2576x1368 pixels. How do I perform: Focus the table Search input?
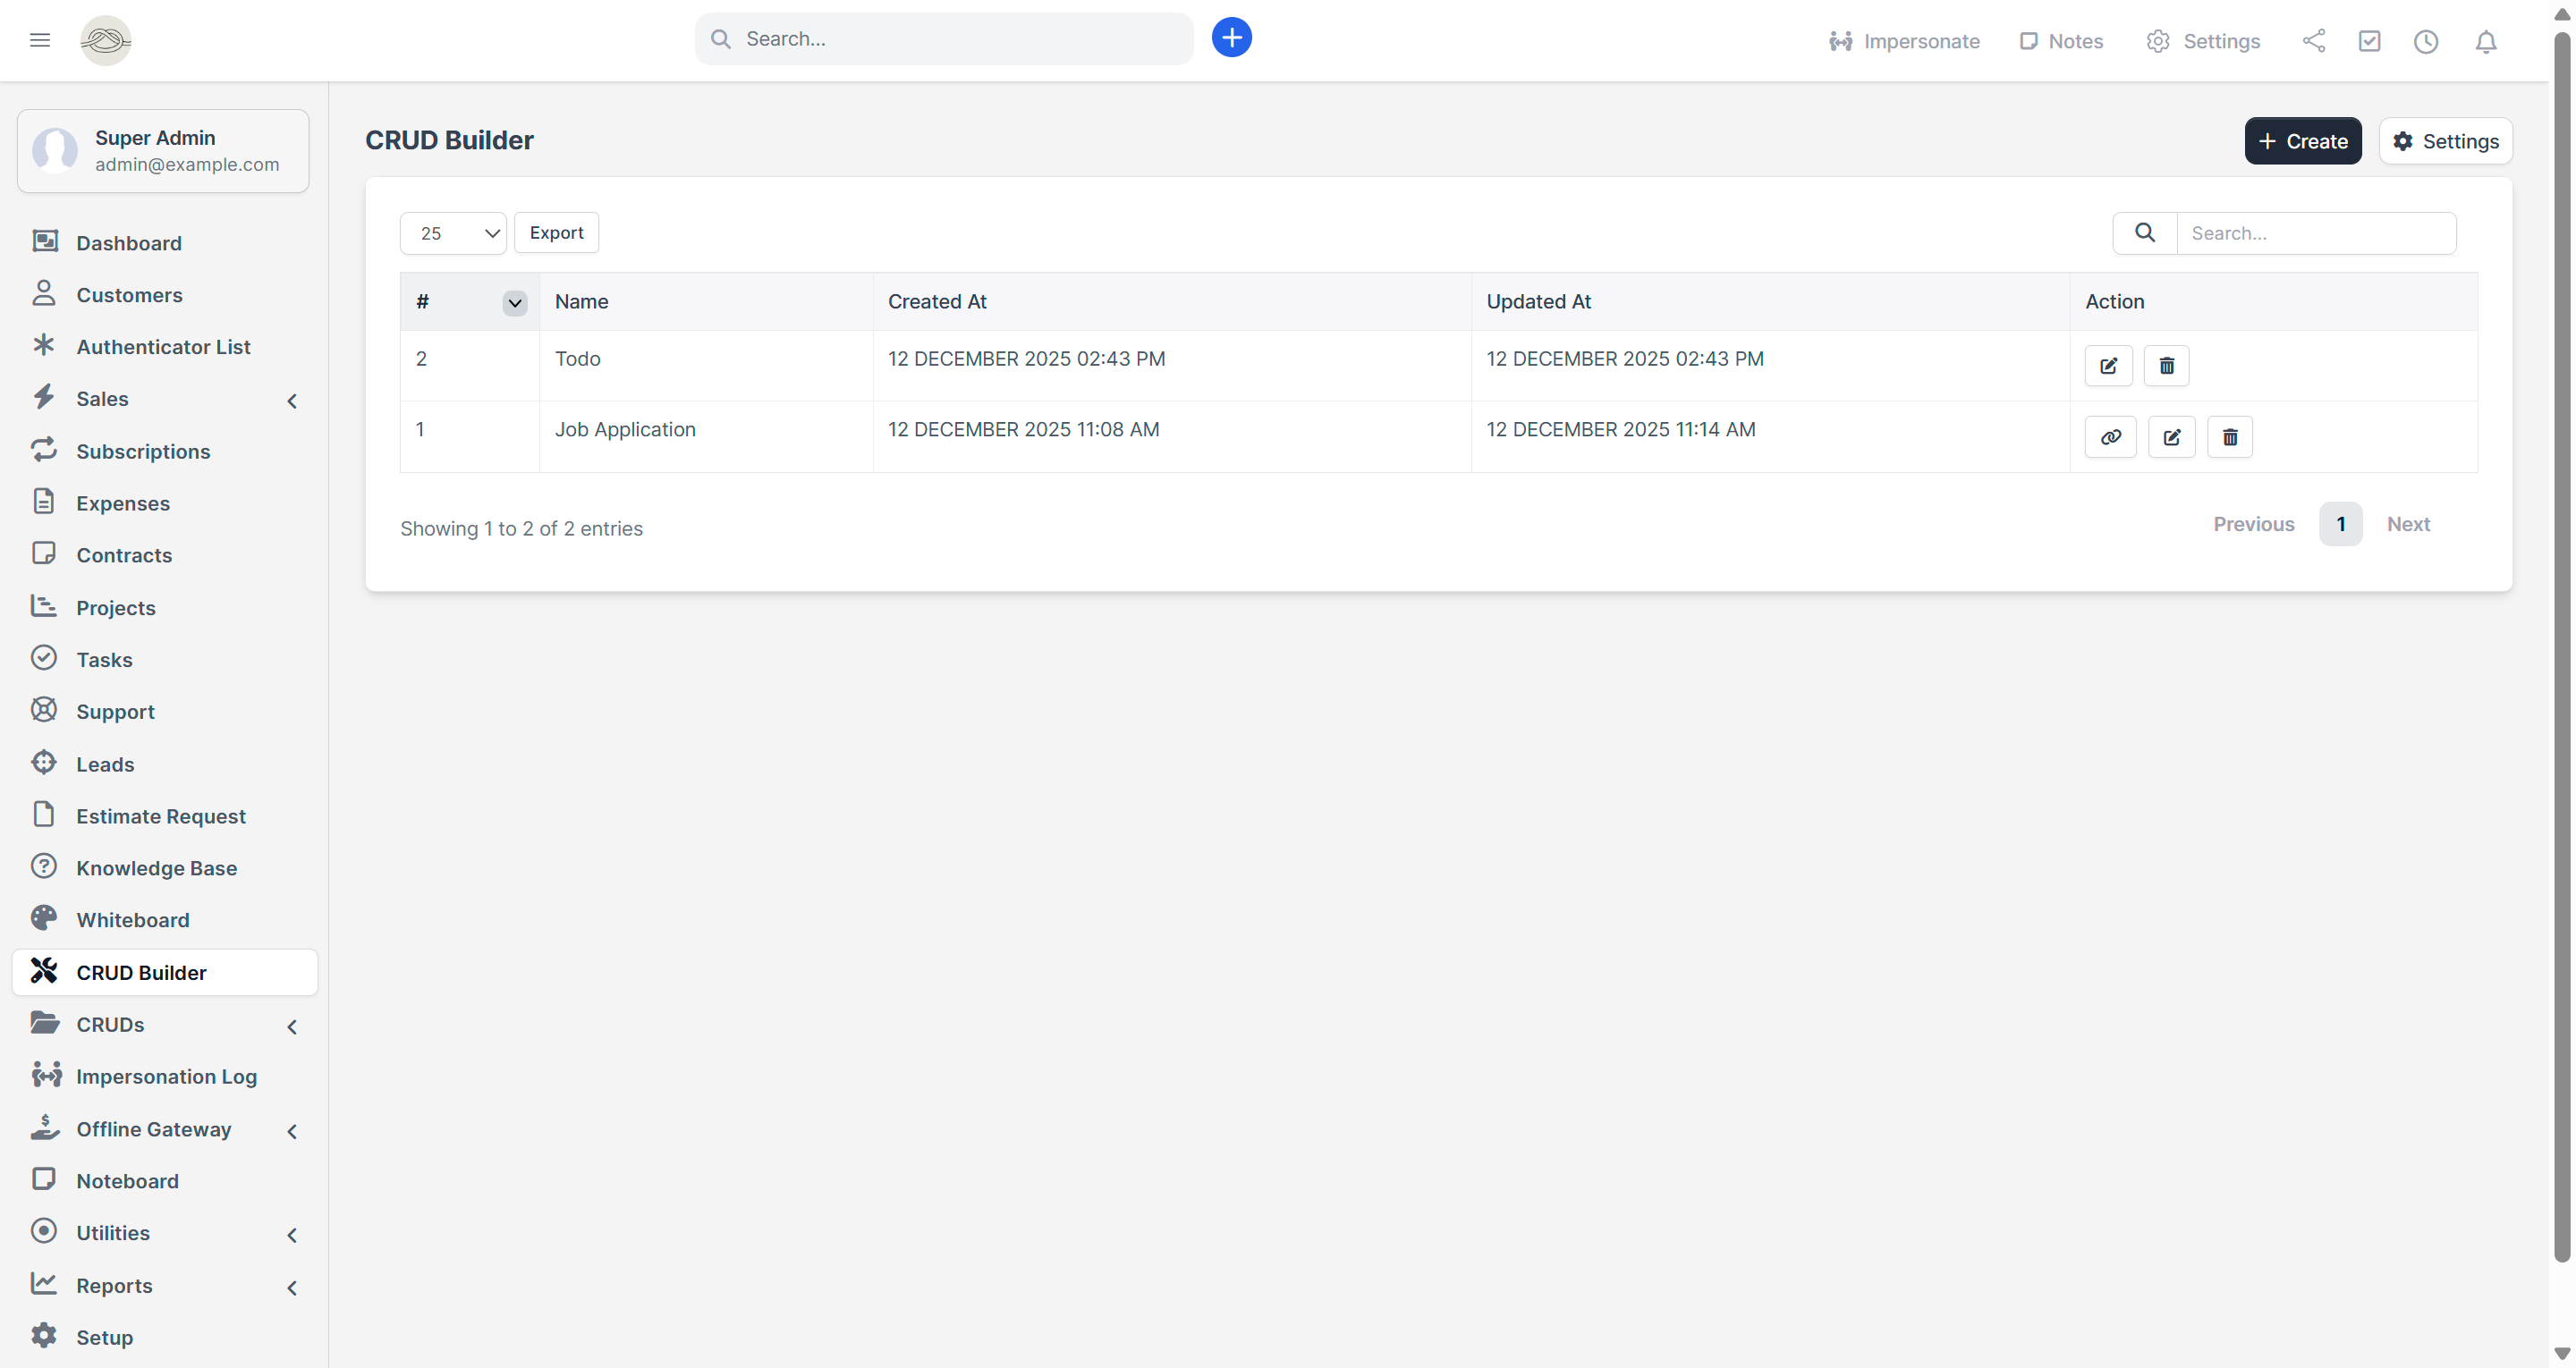click(x=2316, y=233)
